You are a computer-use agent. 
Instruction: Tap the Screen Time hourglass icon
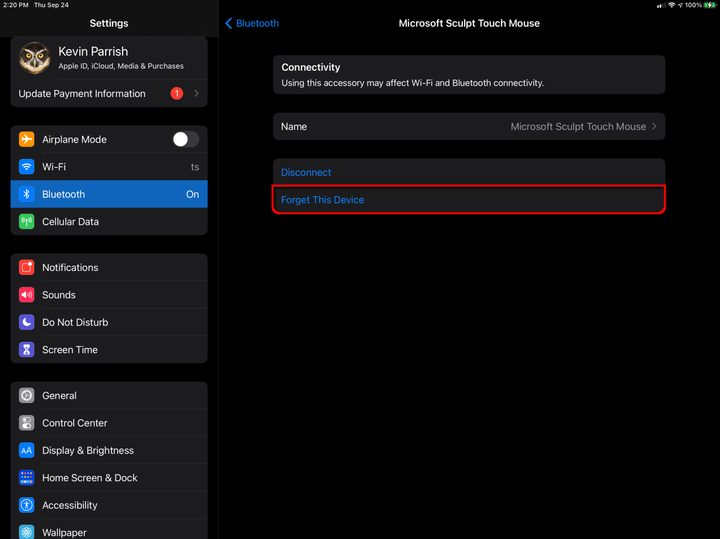(27, 350)
